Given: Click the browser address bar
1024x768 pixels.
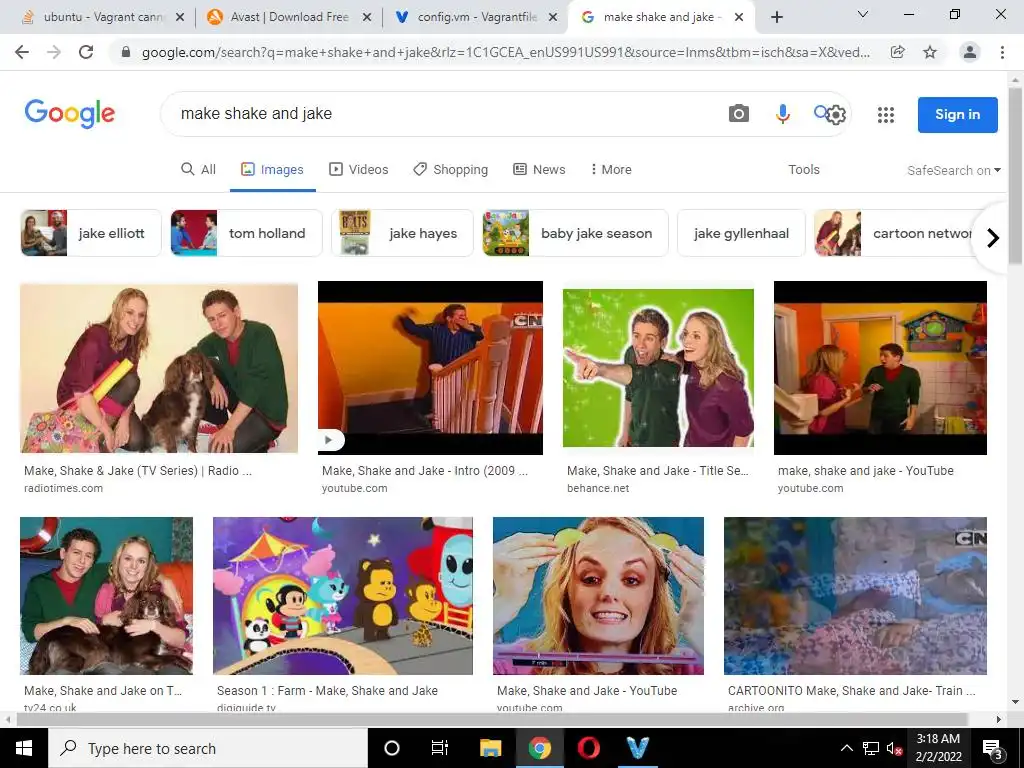Looking at the screenshot, I should (503, 52).
